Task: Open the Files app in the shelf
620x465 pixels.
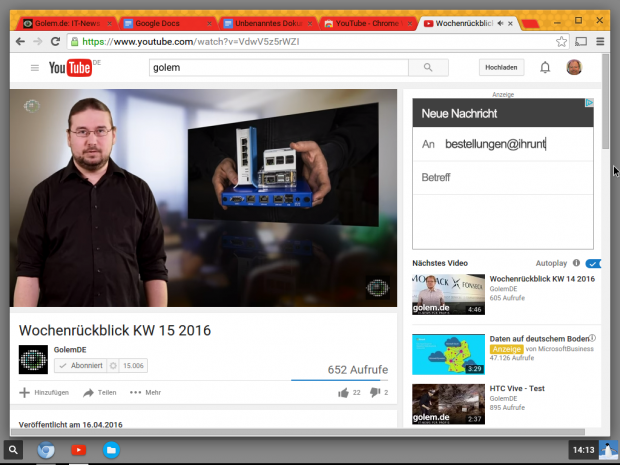Action: pyautogui.click(x=112, y=450)
